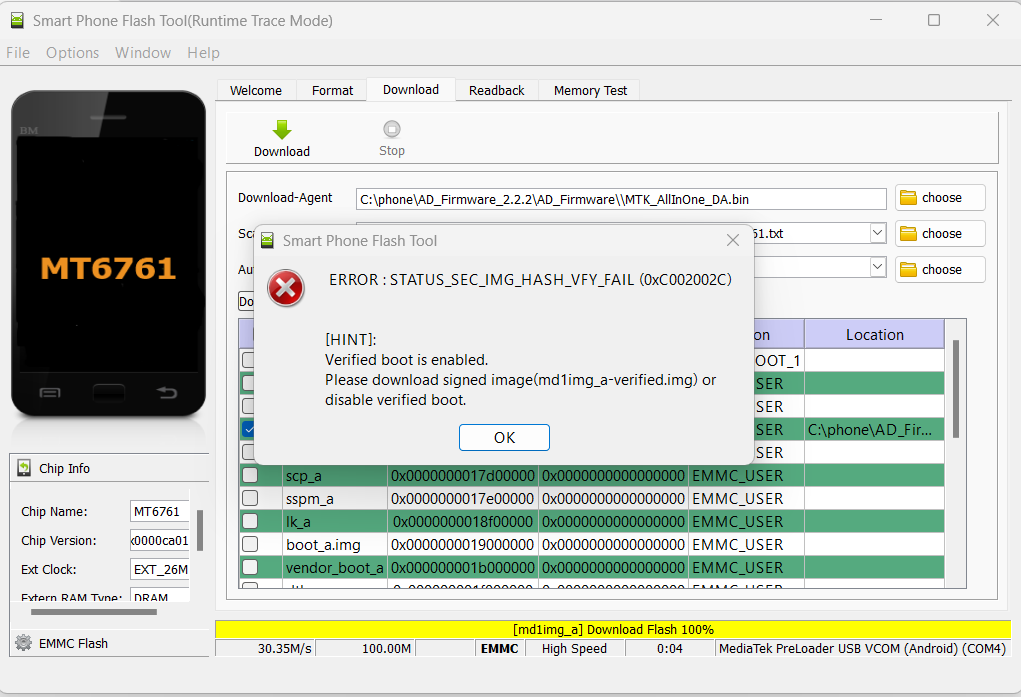1021x697 pixels.
Task: Close the Smart Phone Flash Tool error dialog
Action: pyautogui.click(x=733, y=241)
